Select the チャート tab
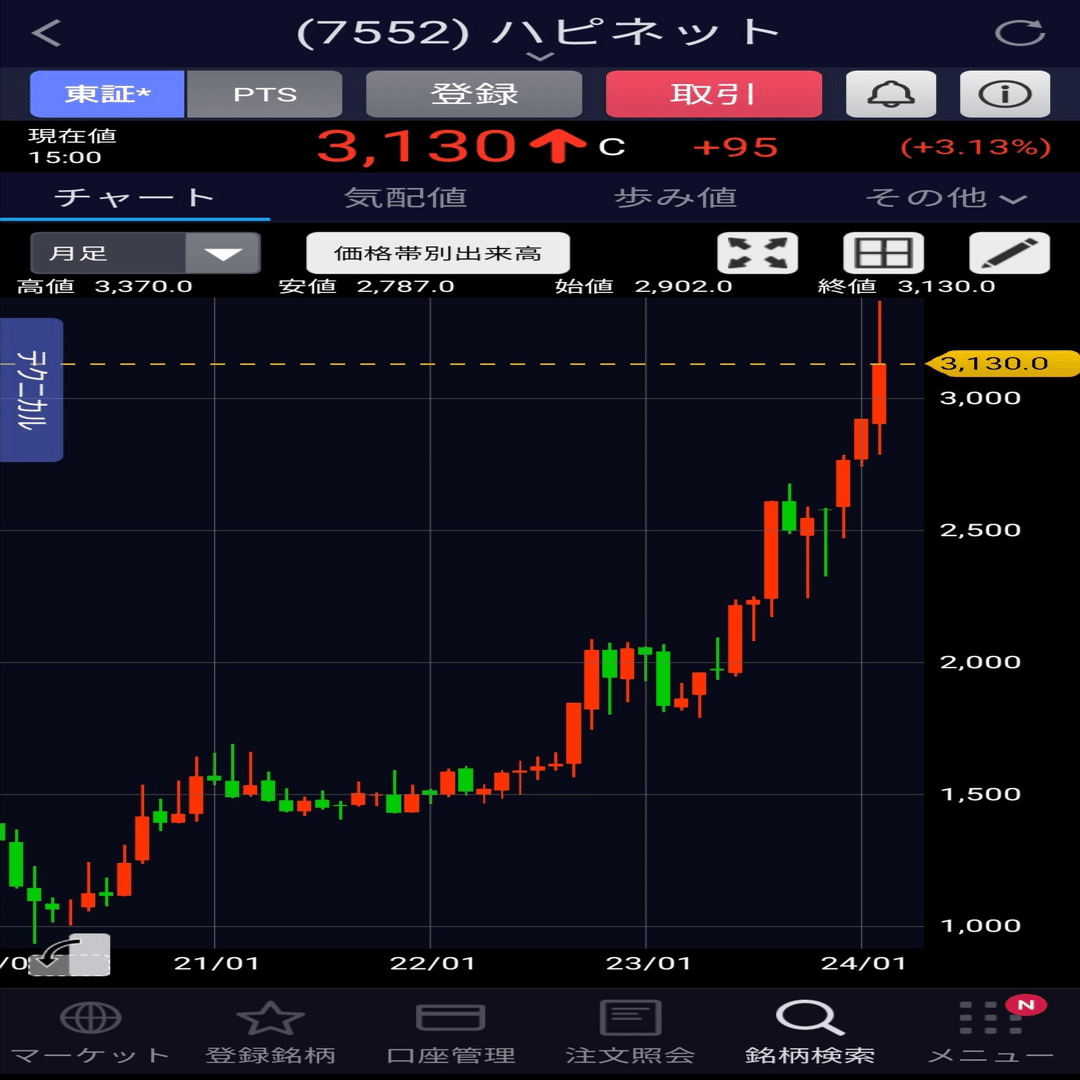 (135, 198)
